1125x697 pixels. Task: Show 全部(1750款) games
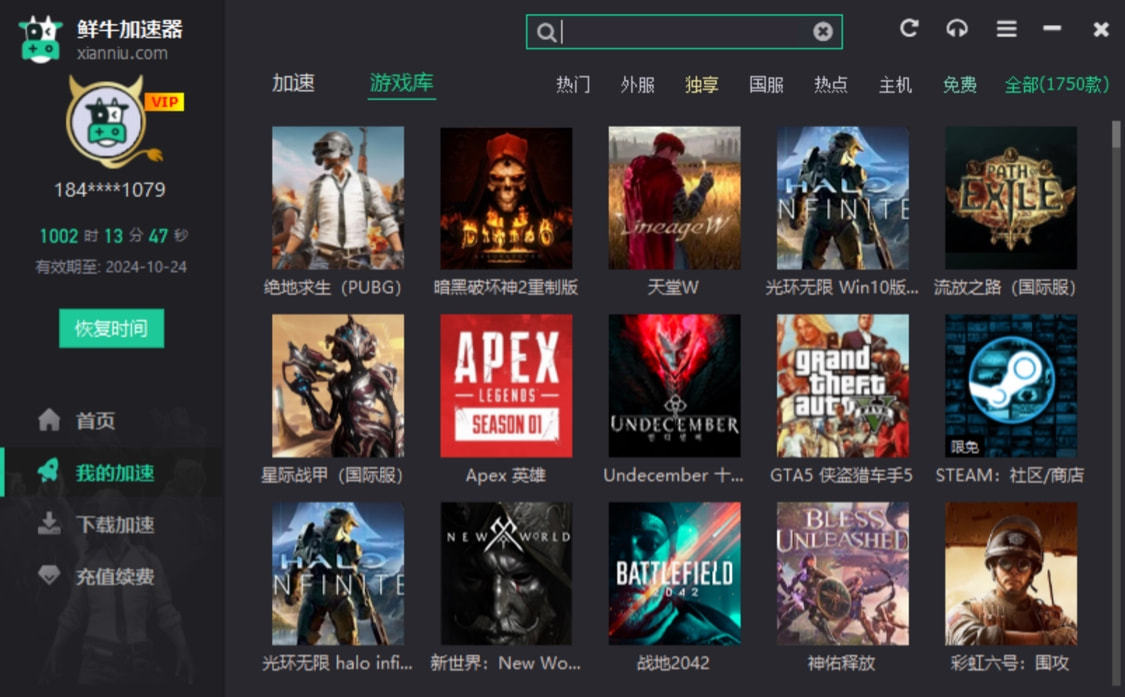click(1057, 85)
